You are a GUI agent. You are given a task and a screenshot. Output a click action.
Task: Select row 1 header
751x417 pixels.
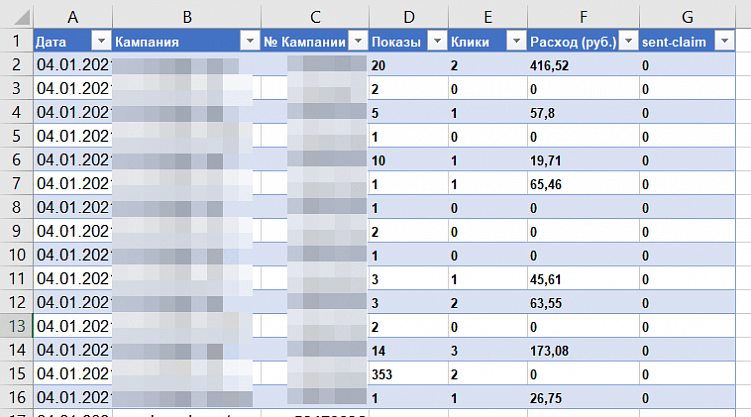tap(16, 41)
